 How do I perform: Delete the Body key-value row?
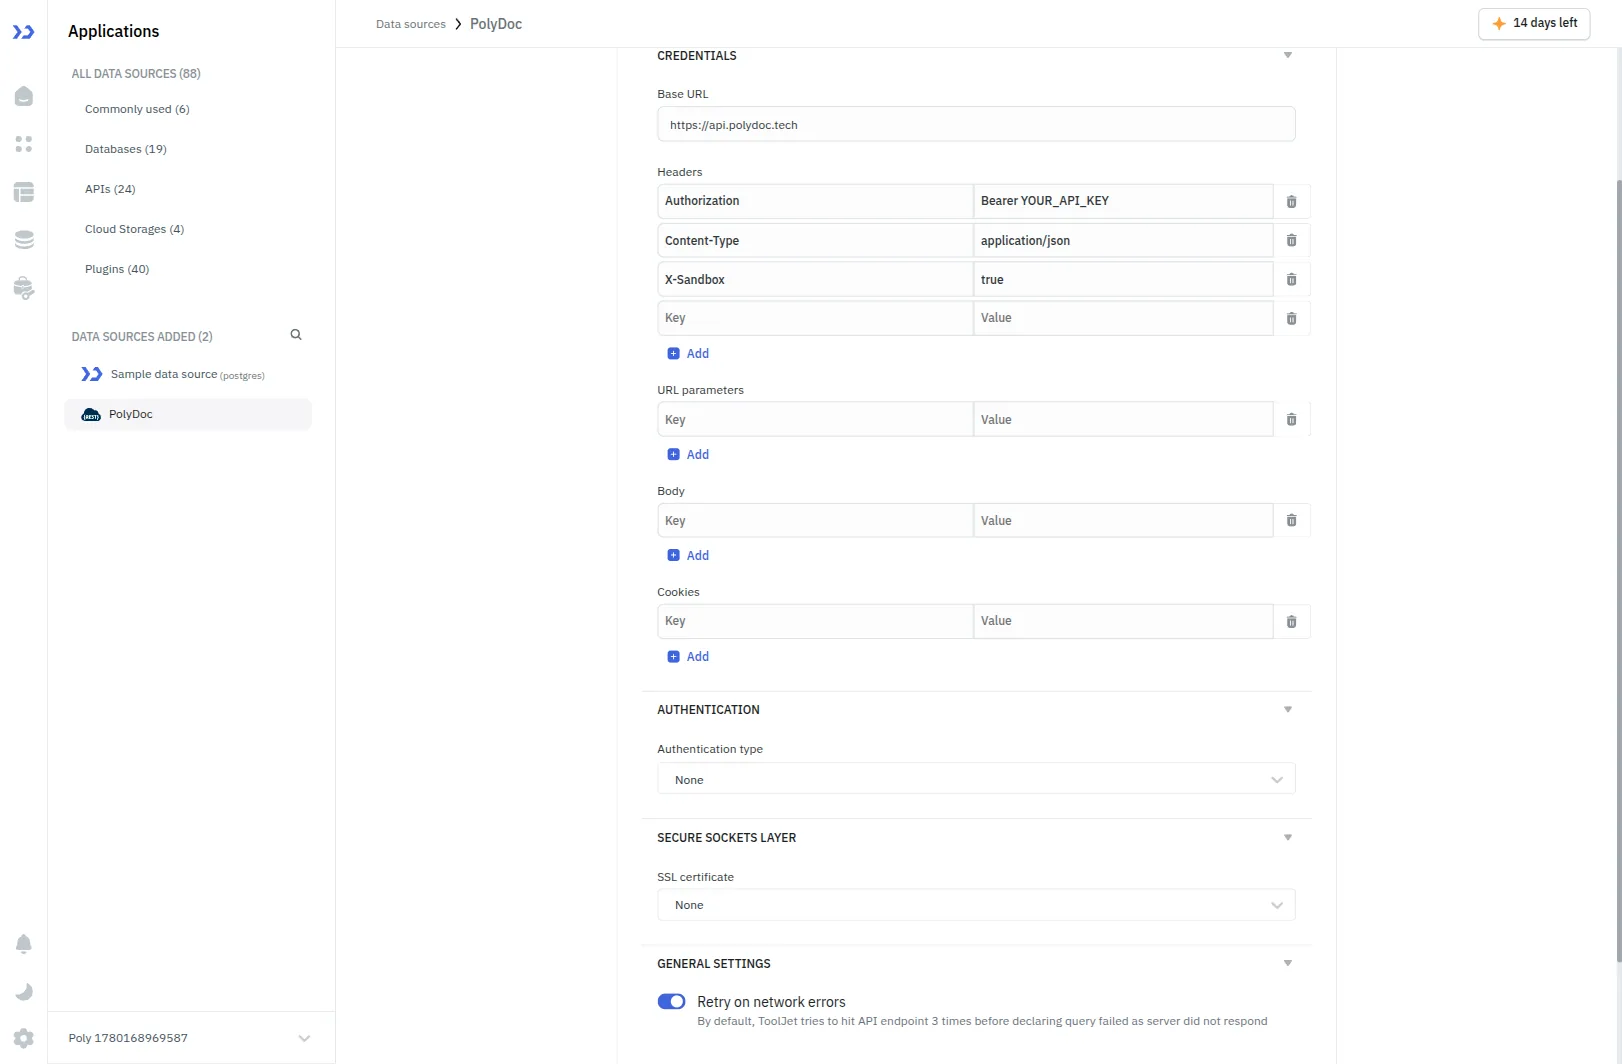tap(1291, 521)
